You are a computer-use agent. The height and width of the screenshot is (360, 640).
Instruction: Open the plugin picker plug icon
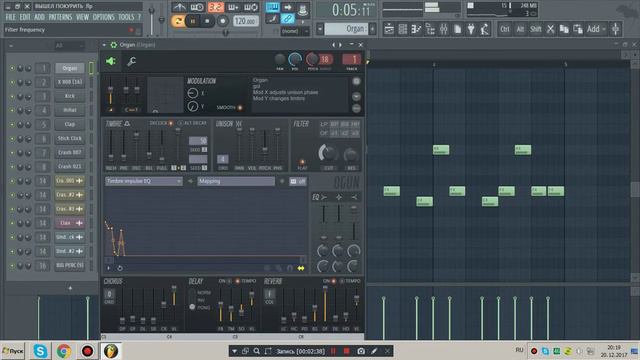point(471,29)
